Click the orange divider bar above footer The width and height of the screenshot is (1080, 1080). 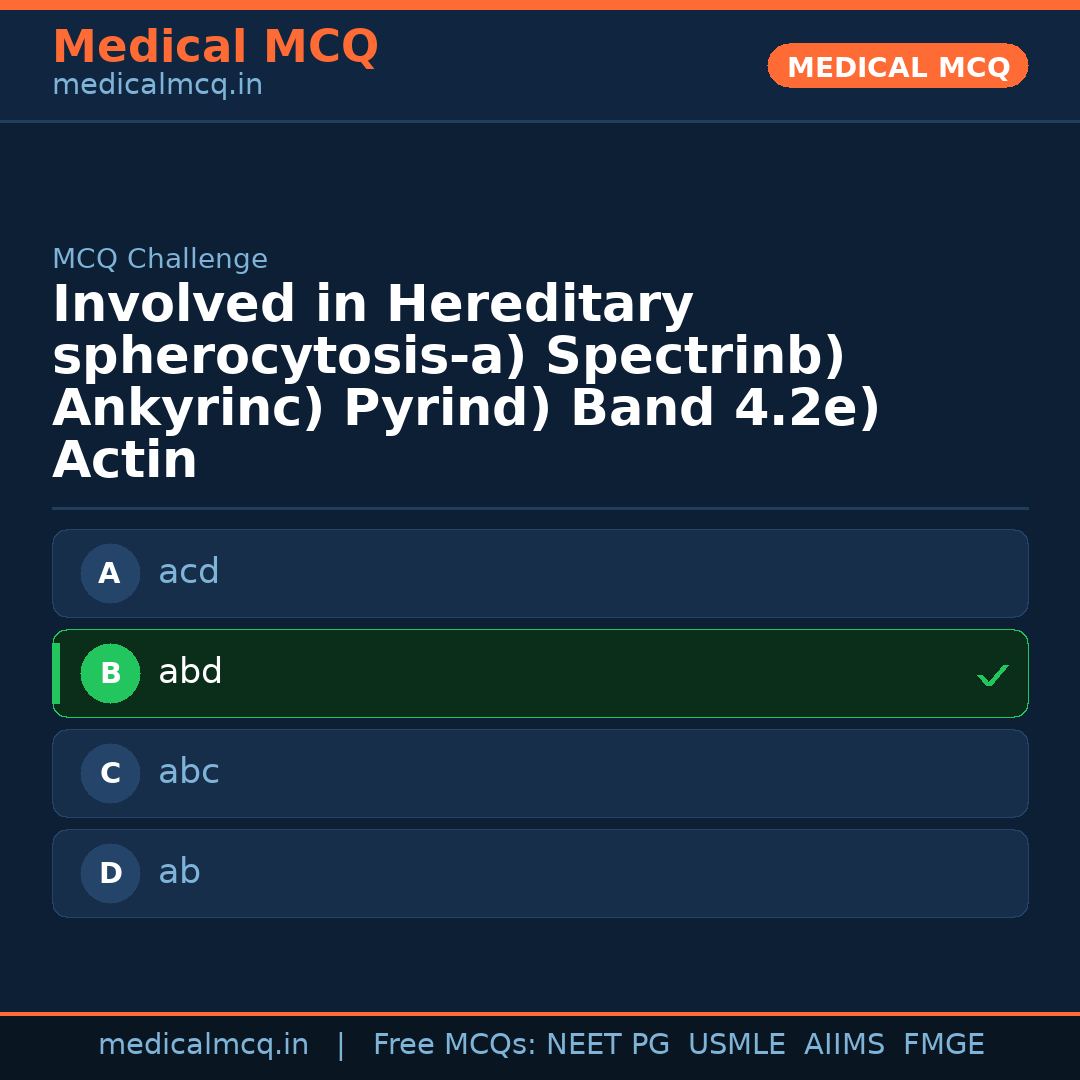540,1012
